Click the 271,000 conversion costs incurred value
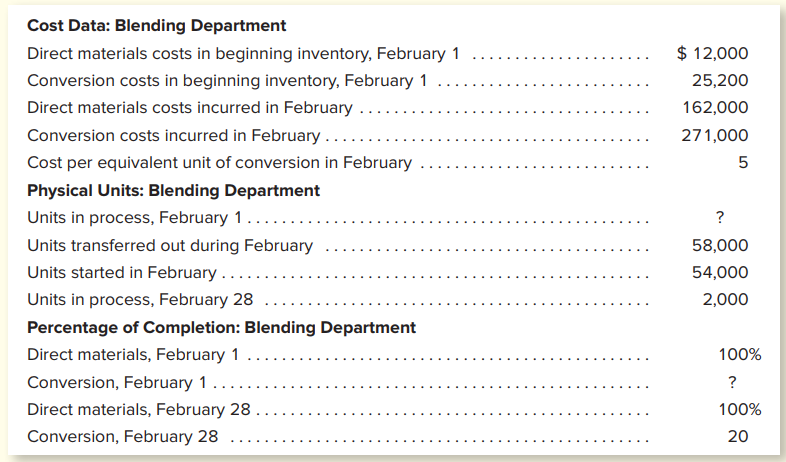 point(715,135)
